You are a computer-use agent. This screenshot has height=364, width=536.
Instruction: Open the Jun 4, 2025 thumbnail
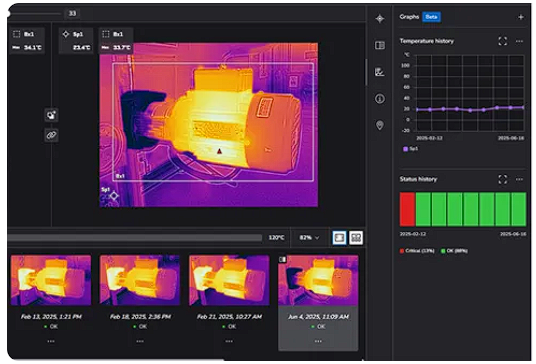pyautogui.click(x=318, y=280)
